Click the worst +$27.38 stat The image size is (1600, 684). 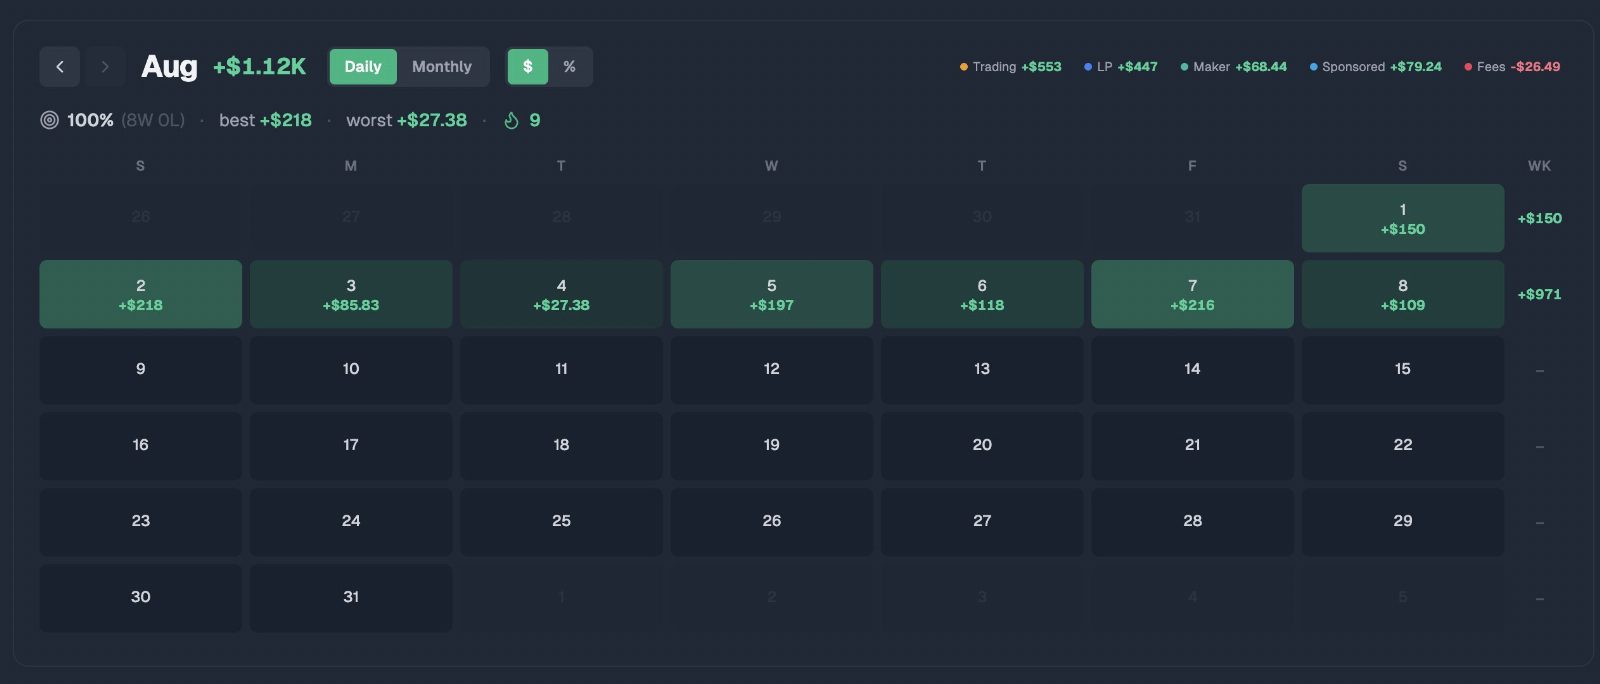406,120
